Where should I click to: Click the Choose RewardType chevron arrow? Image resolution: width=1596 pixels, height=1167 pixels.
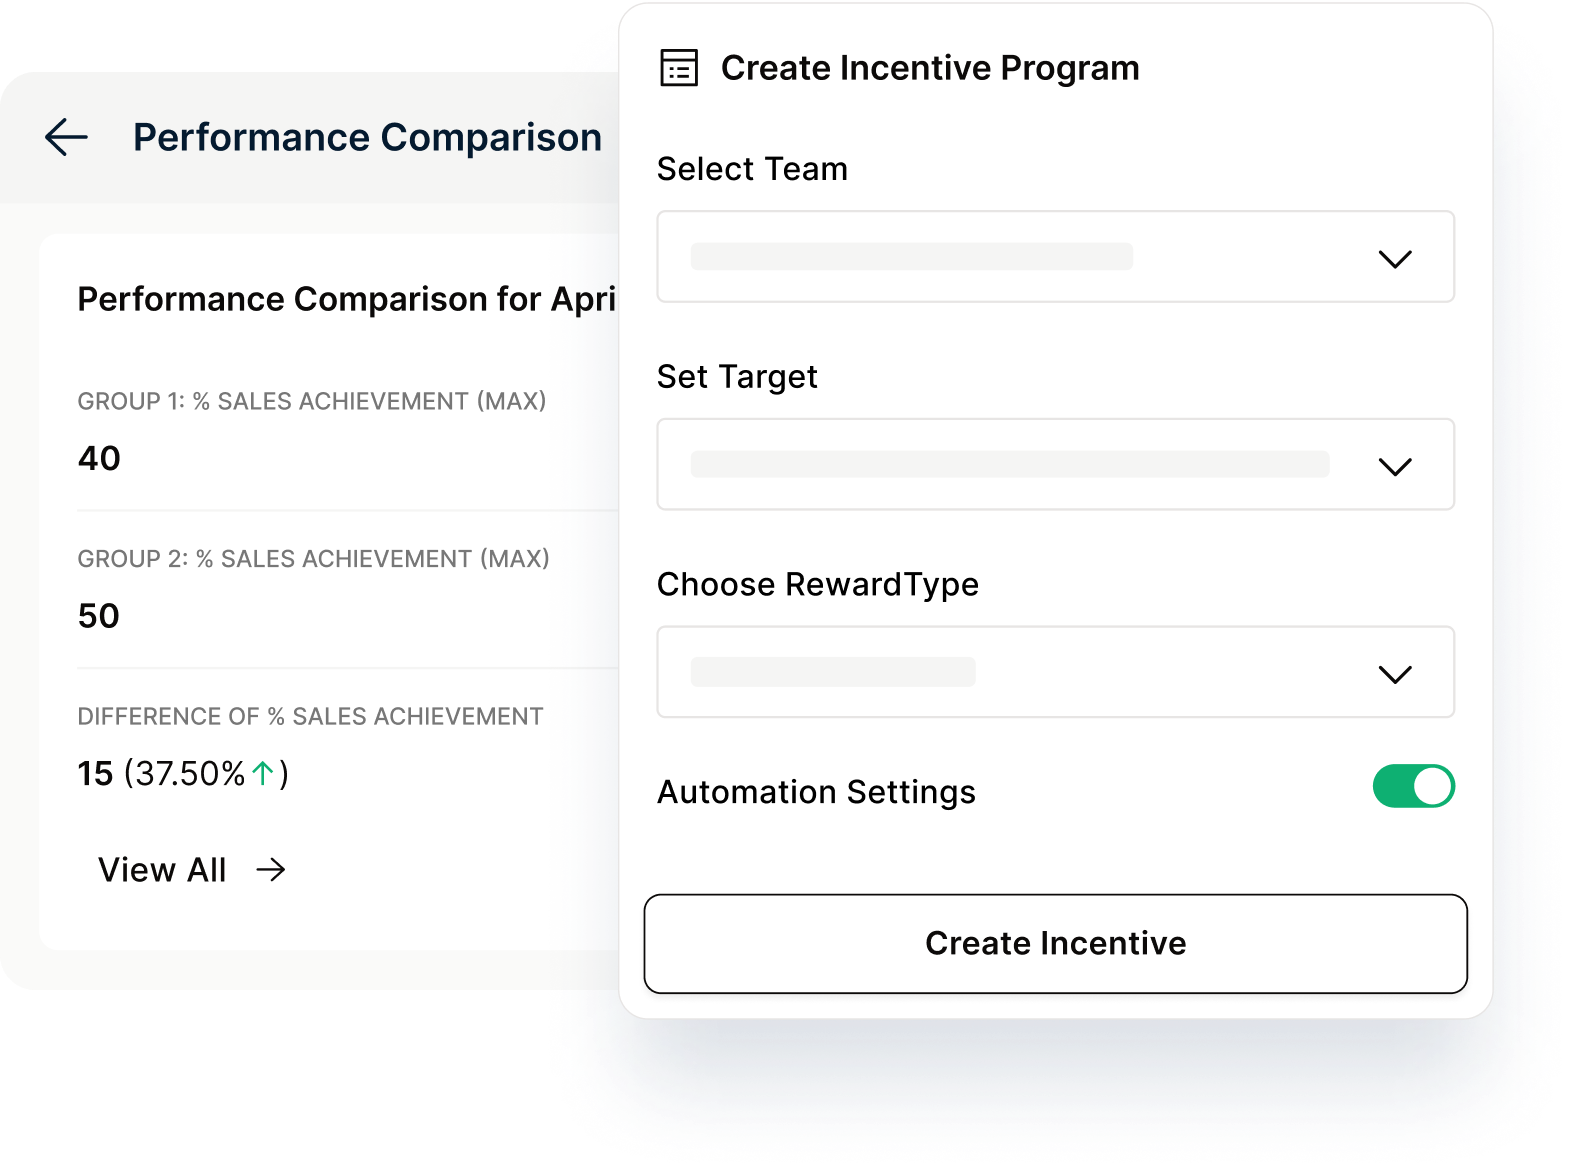coord(1395,675)
